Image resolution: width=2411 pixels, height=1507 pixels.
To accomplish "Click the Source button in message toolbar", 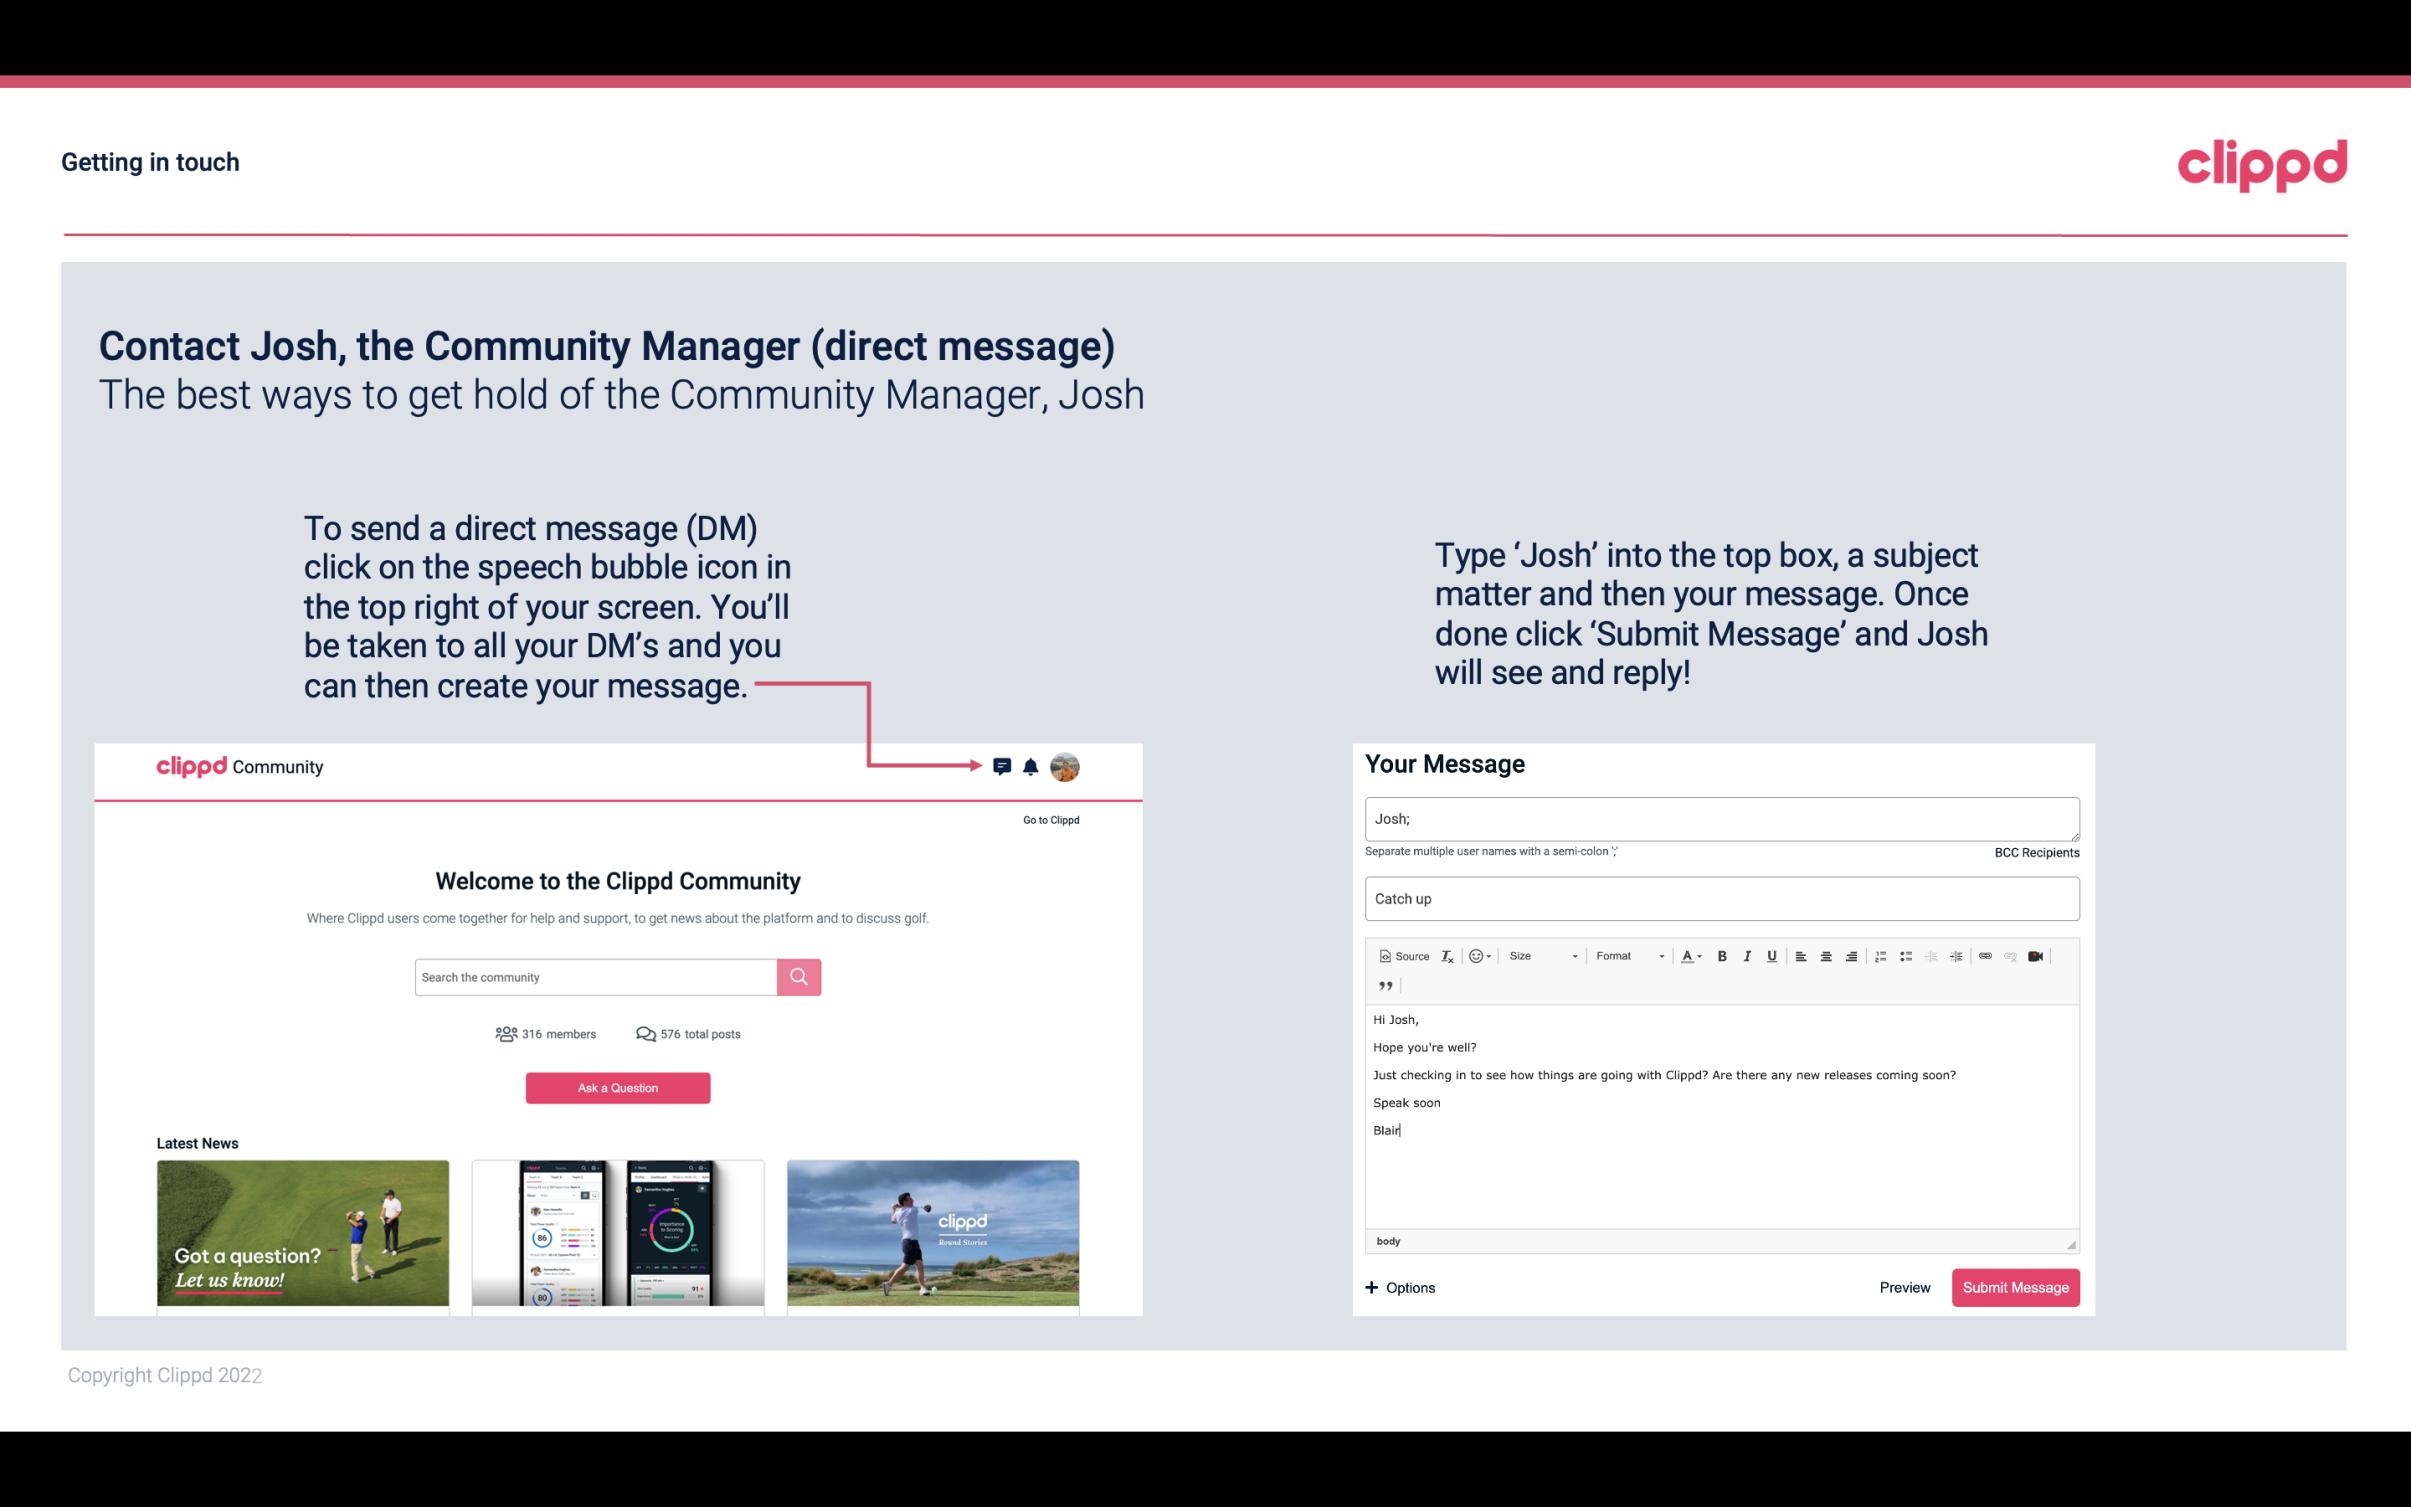I will click(x=1401, y=955).
